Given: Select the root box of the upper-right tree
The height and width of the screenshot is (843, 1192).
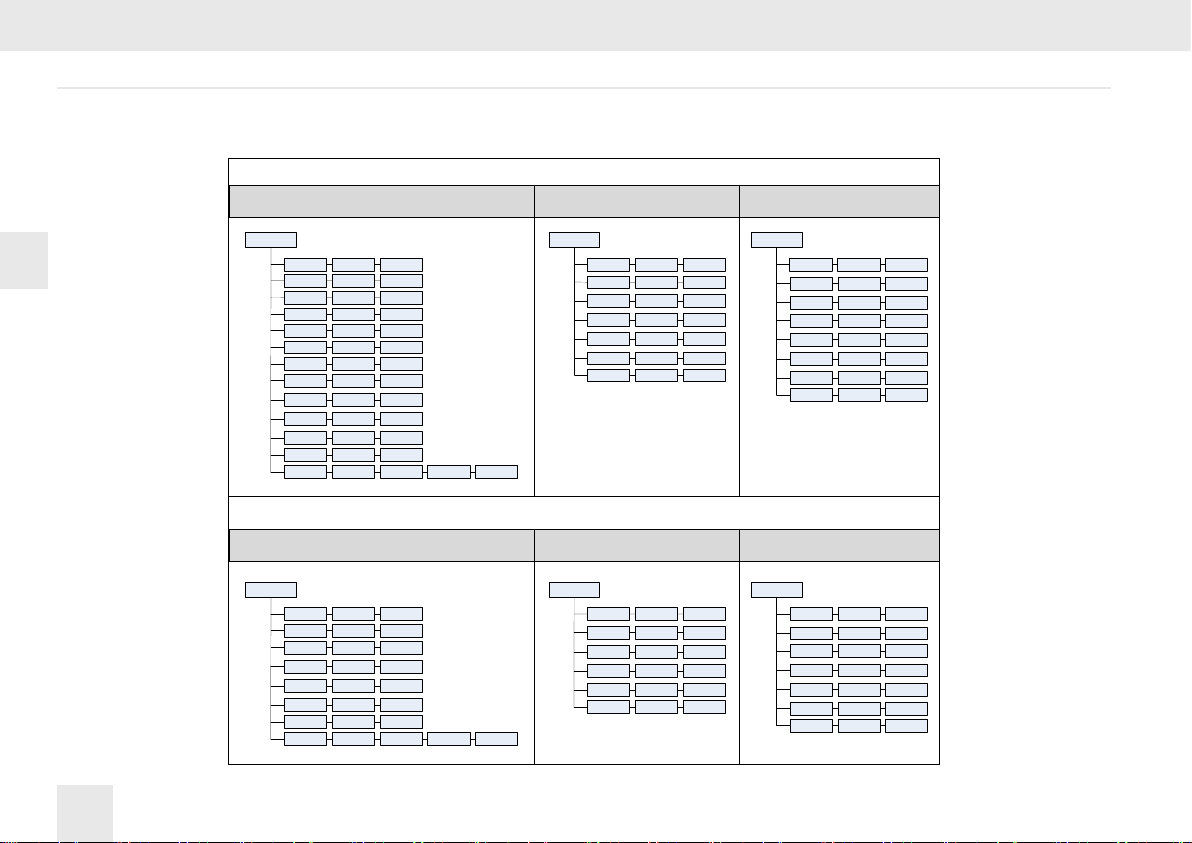Looking at the screenshot, I should [777, 240].
